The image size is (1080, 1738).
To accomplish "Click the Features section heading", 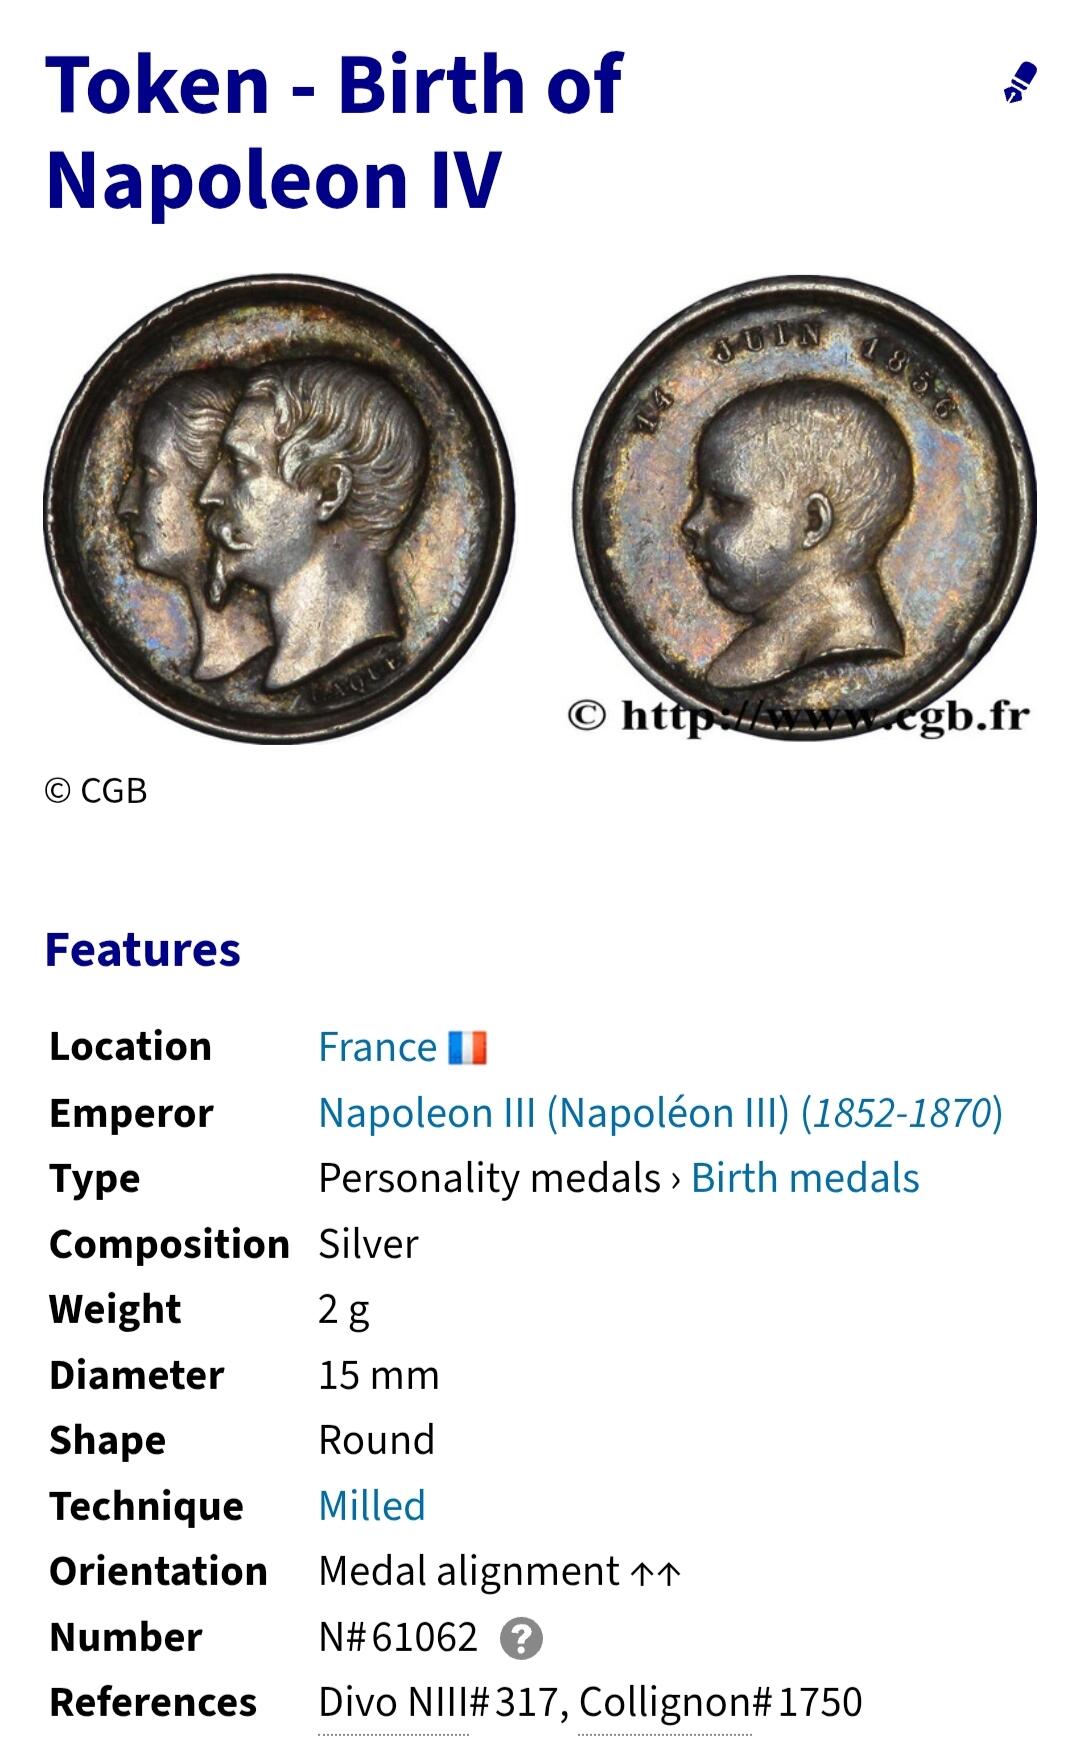I will point(143,950).
